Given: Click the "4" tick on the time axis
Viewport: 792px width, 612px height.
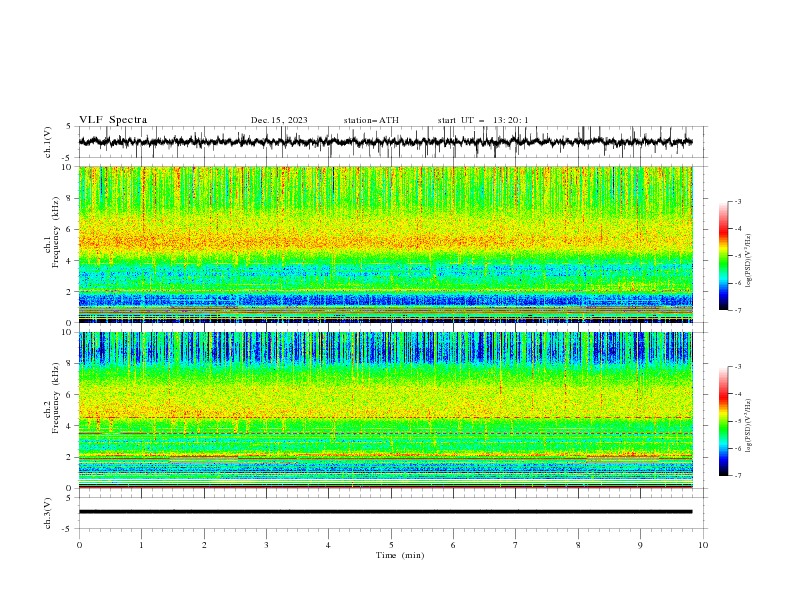Looking at the screenshot, I should point(328,545).
